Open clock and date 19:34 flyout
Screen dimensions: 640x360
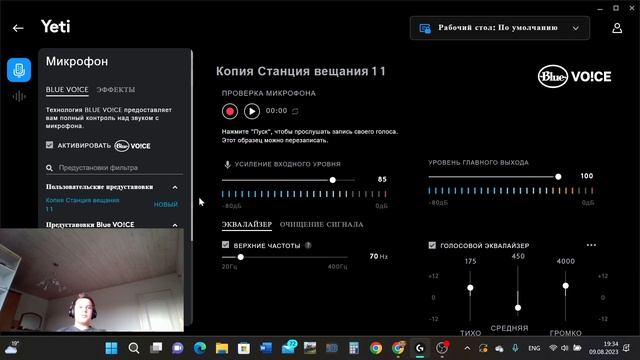603,348
